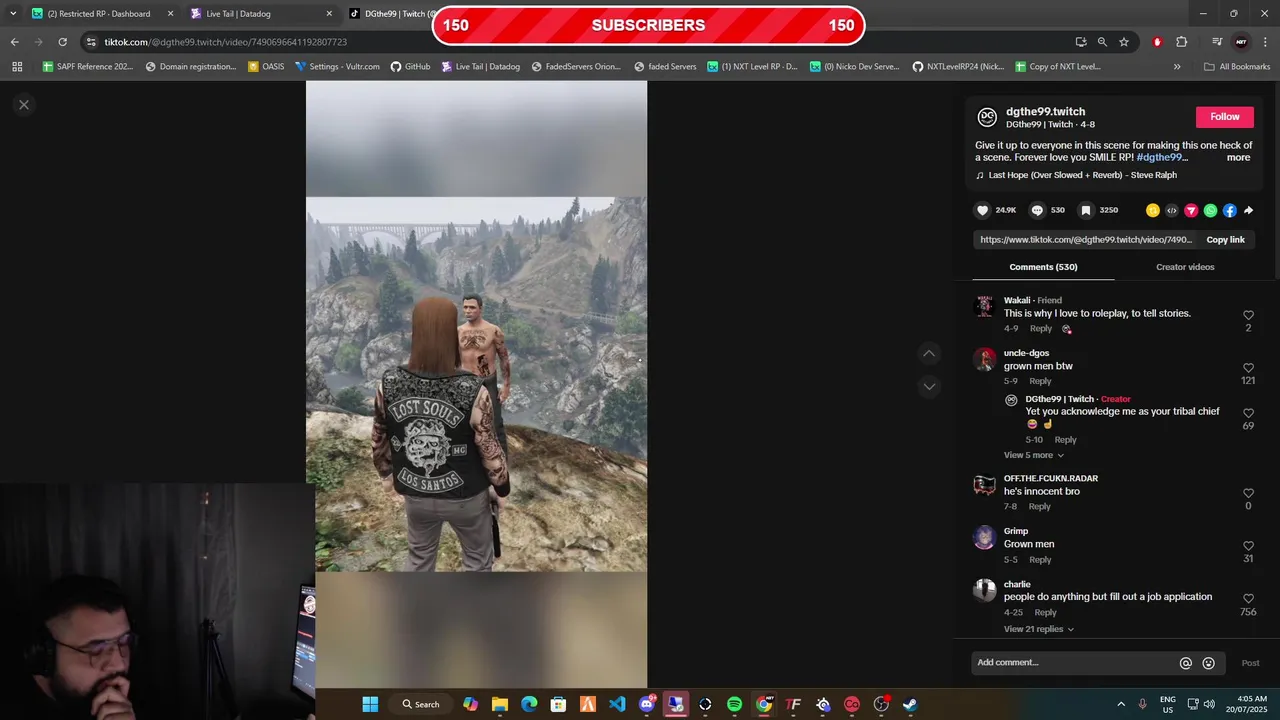
Task: Repost the video using yellow repost icon
Action: [1153, 210]
